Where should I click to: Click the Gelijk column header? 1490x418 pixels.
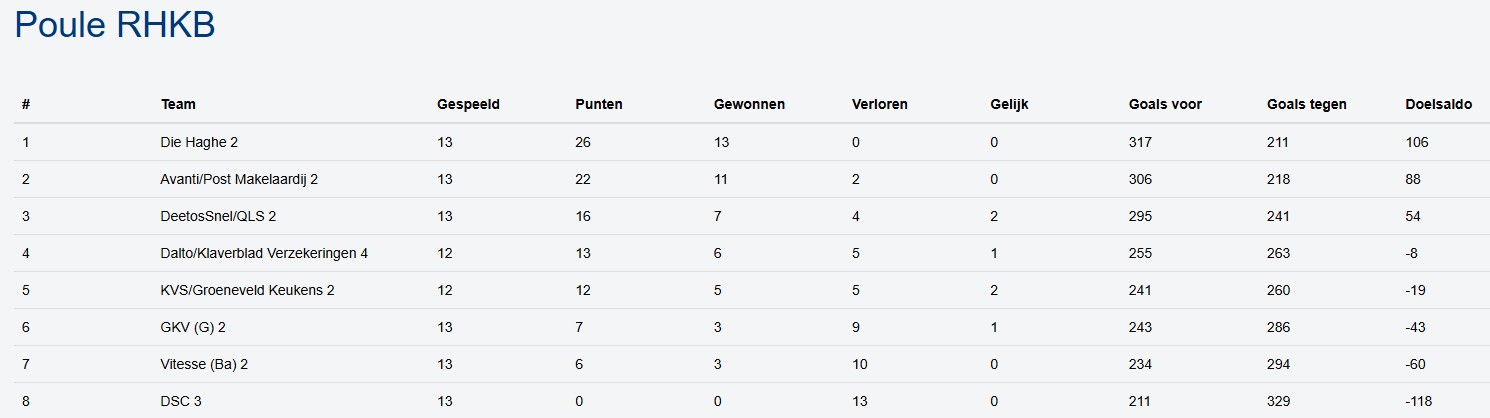1009,104
